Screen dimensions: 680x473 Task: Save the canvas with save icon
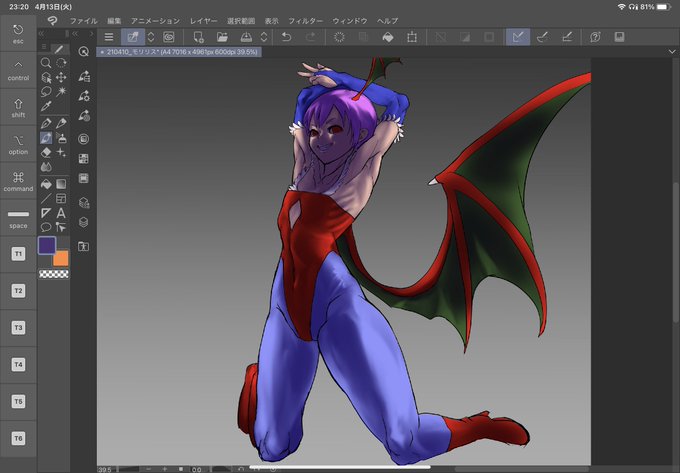tap(246, 37)
